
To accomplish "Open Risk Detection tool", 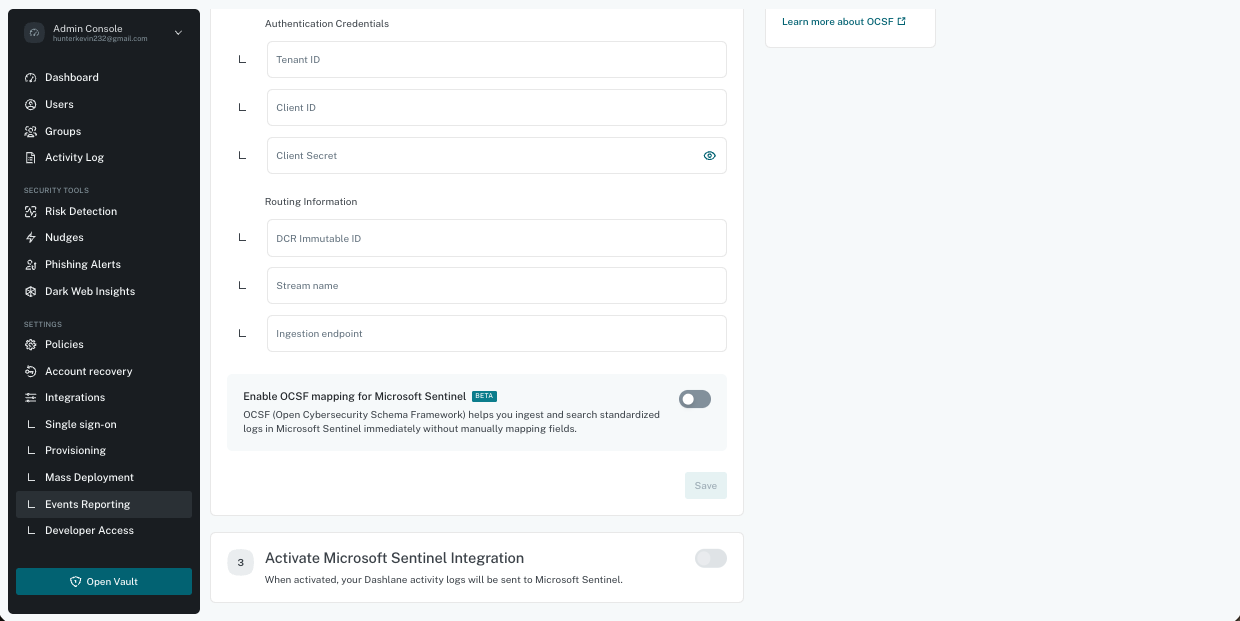I will click(104, 211).
